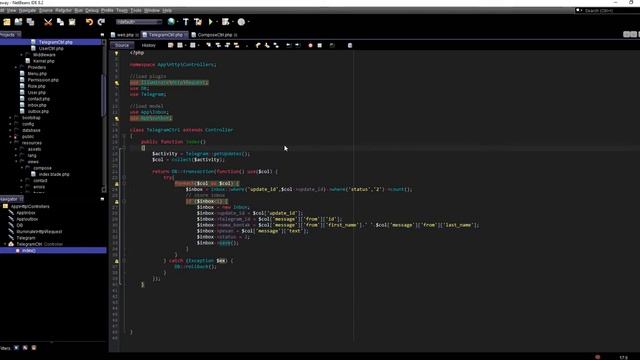Image resolution: width=640 pixels, height=360 pixels.
Task: Expand the bootstrap folder
Action: (10, 118)
